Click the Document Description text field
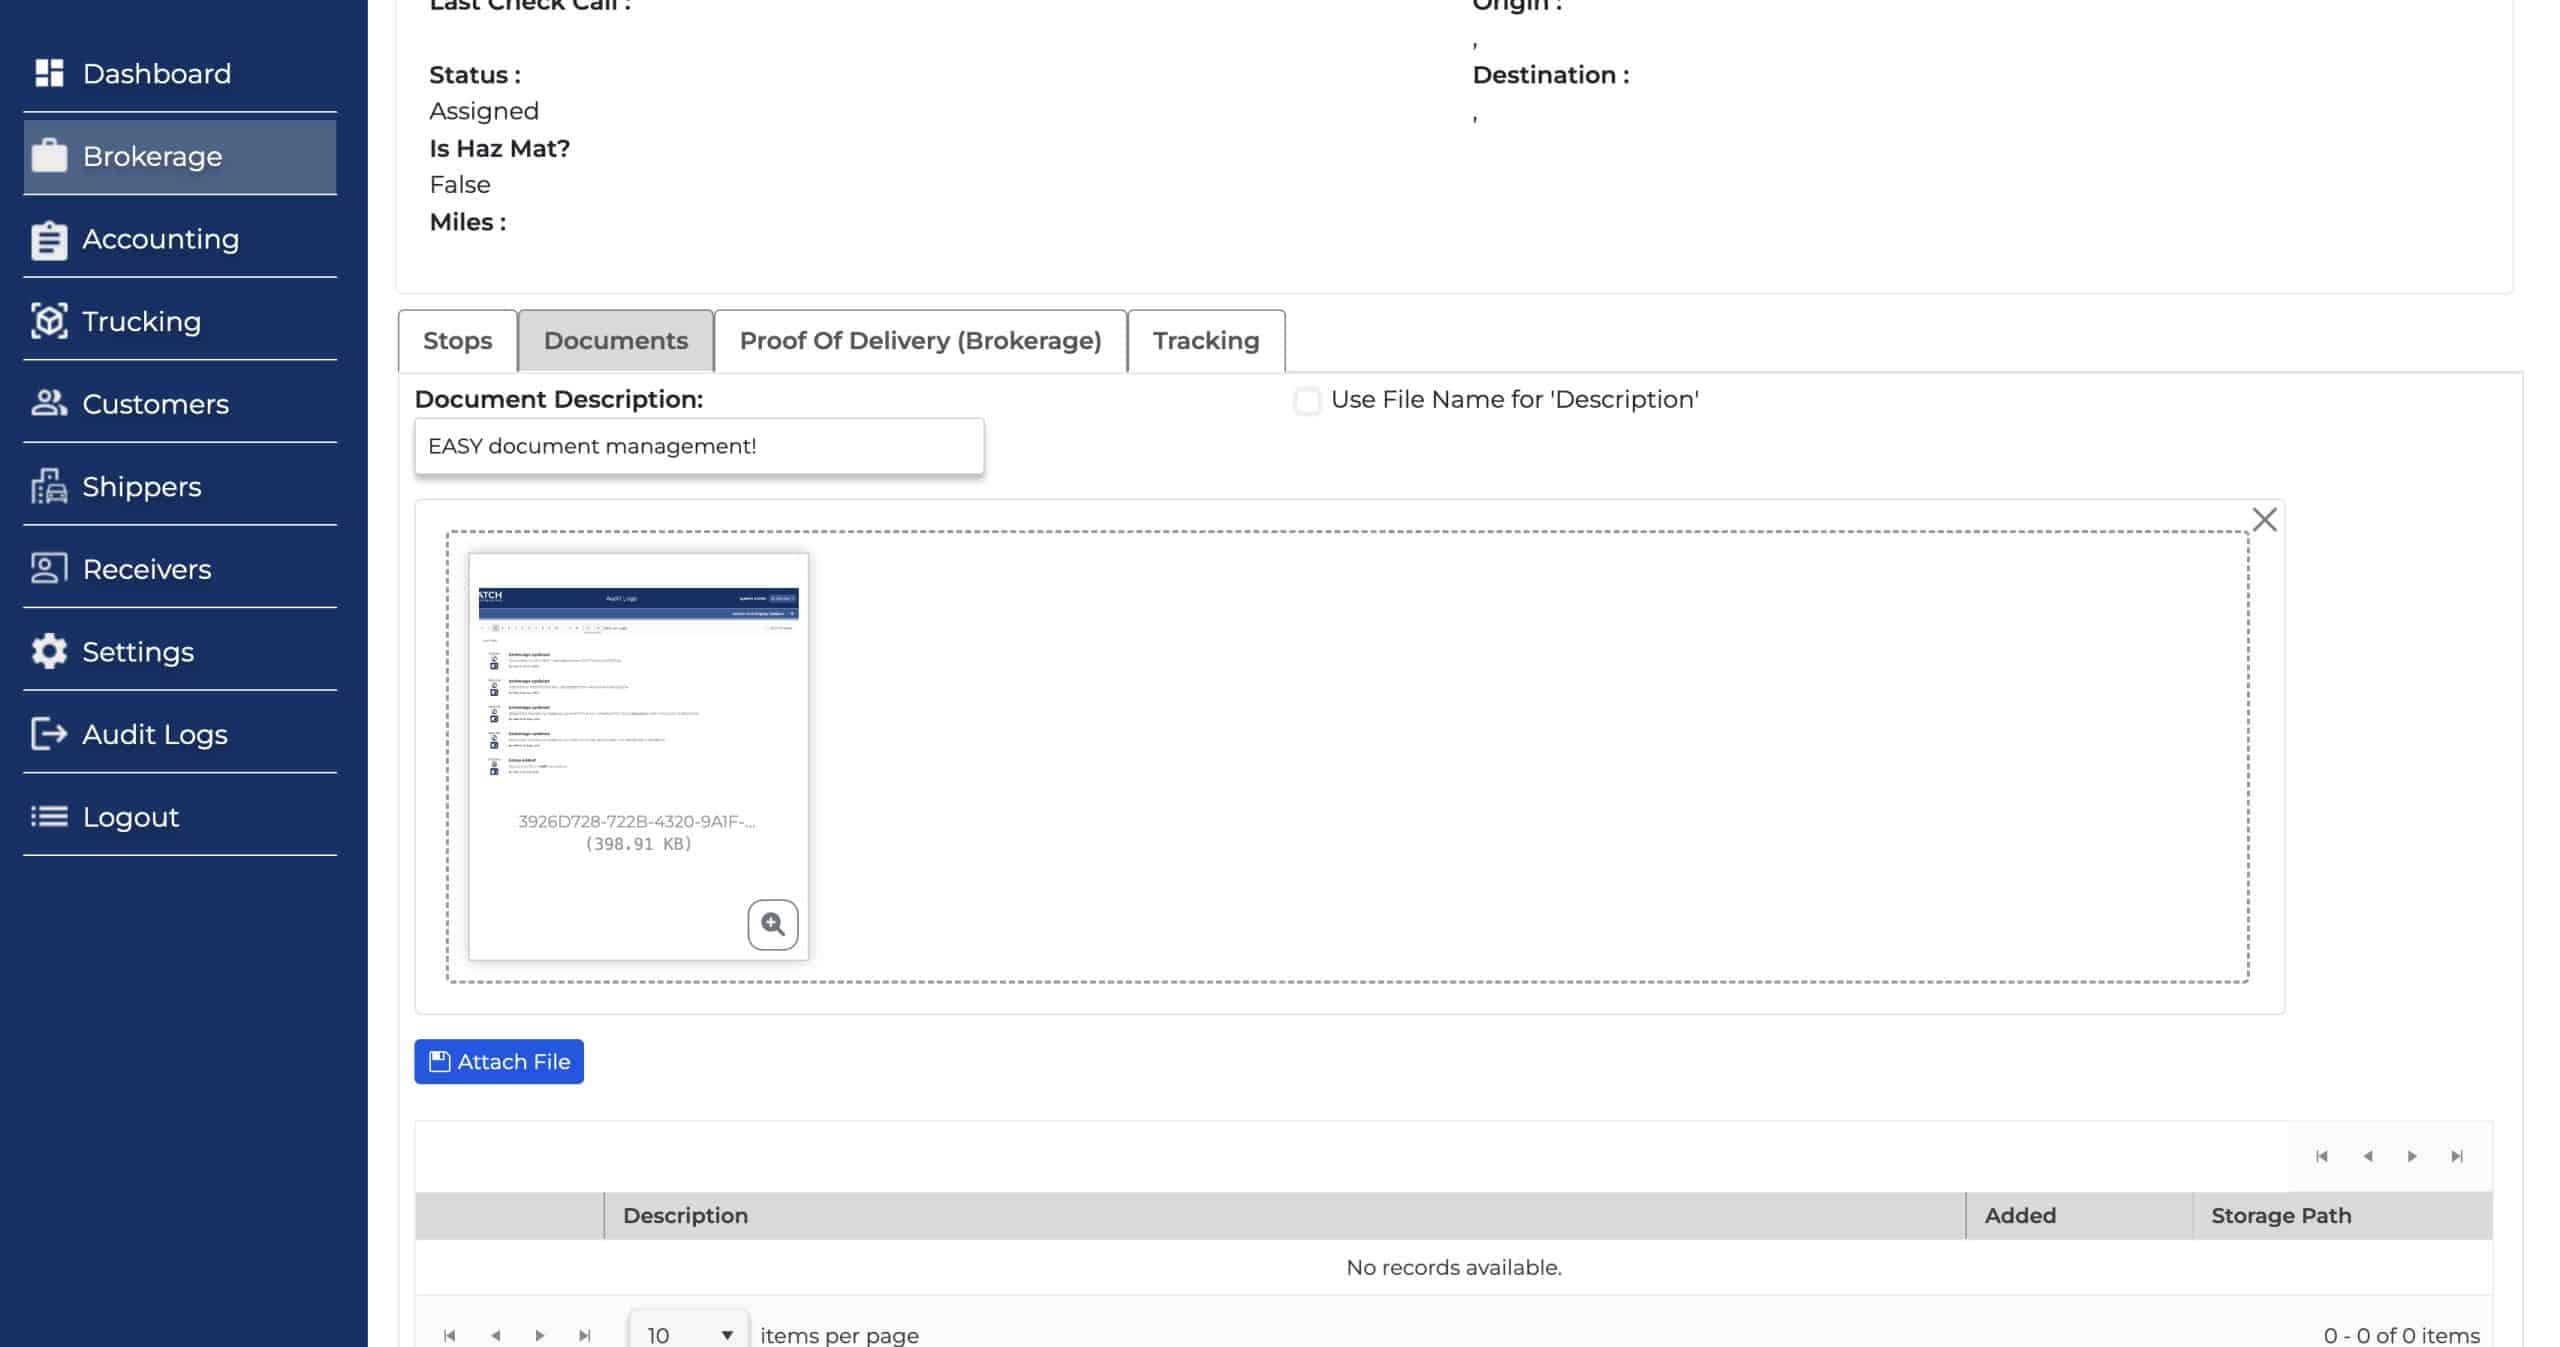The image size is (2560, 1347). (698, 446)
